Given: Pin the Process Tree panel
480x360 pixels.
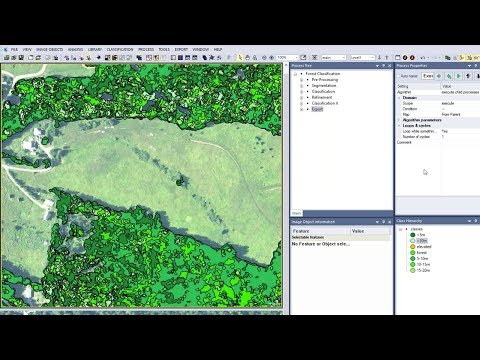Looking at the screenshot, I should [x=383, y=66].
